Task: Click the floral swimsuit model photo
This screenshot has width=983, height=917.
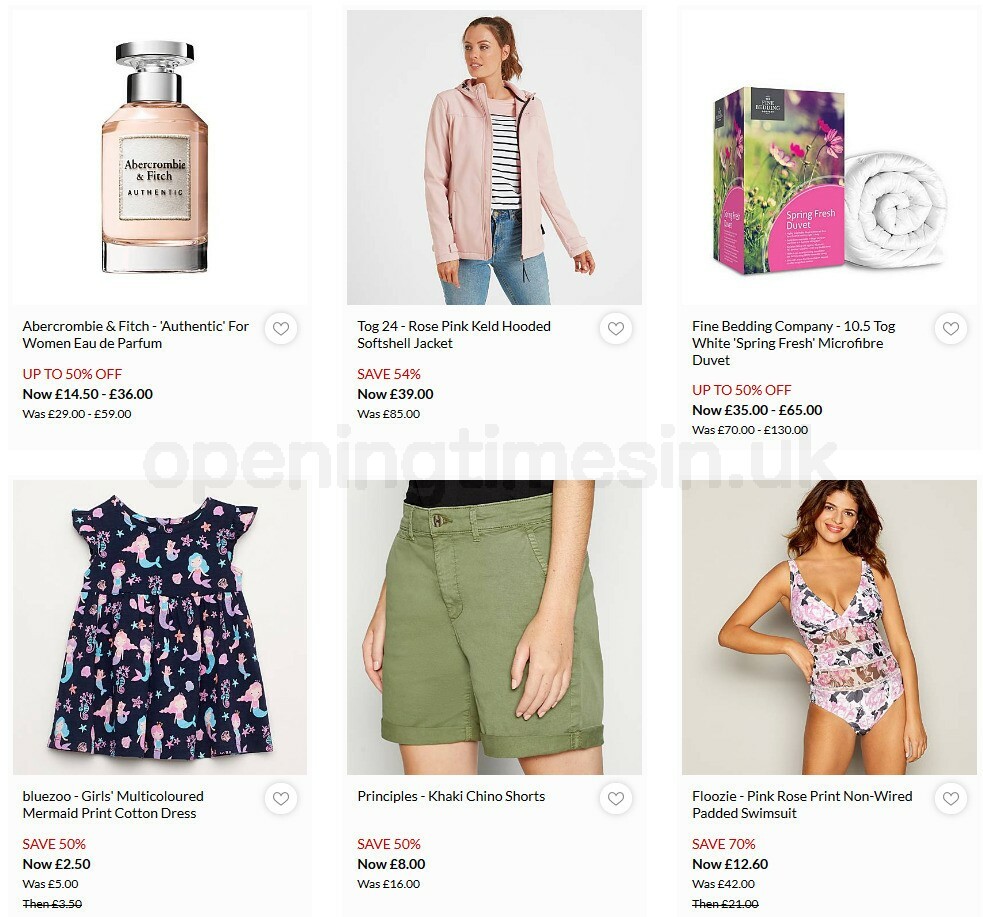Action: click(x=829, y=627)
